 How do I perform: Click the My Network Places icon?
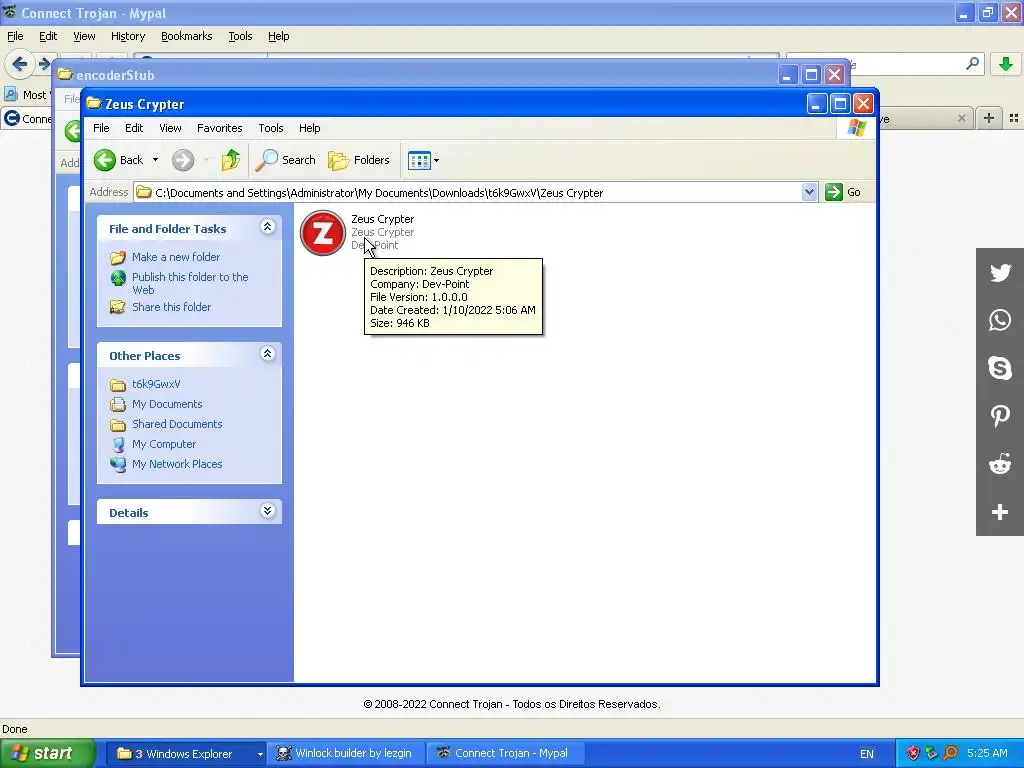click(x=118, y=464)
